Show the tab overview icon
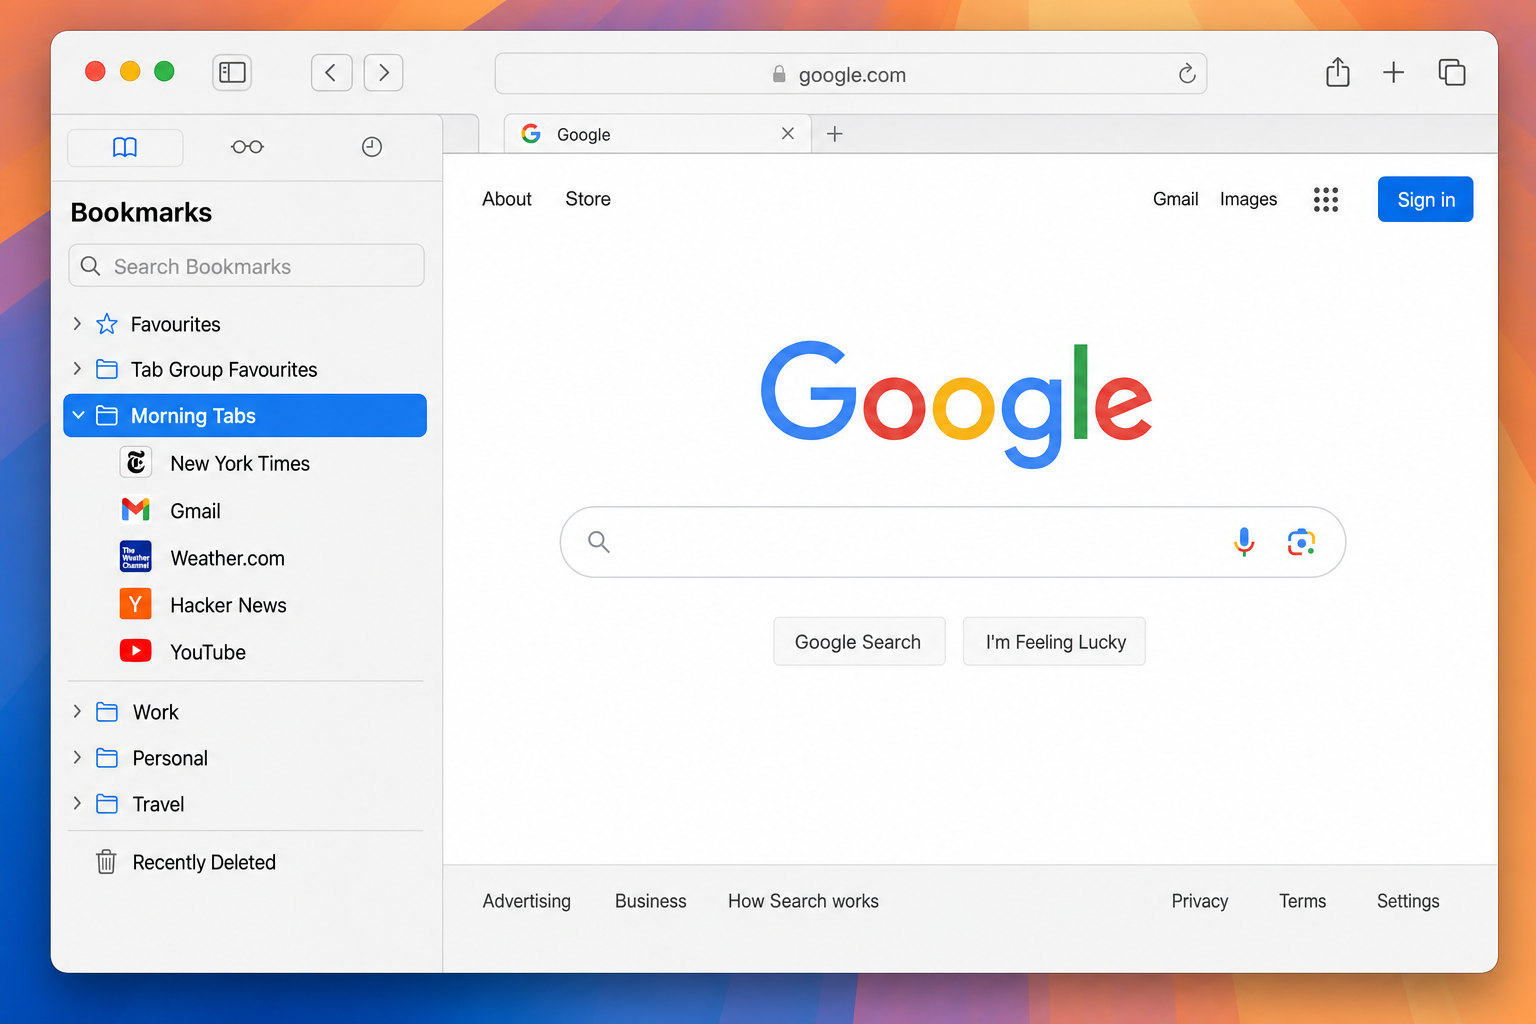The width and height of the screenshot is (1536, 1024). (x=1452, y=72)
